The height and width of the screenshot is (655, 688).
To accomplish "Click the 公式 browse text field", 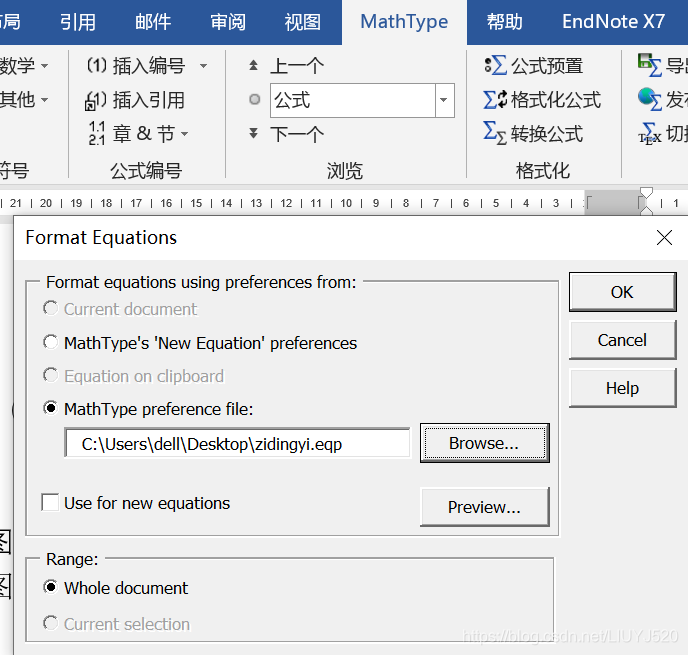I will [x=353, y=100].
